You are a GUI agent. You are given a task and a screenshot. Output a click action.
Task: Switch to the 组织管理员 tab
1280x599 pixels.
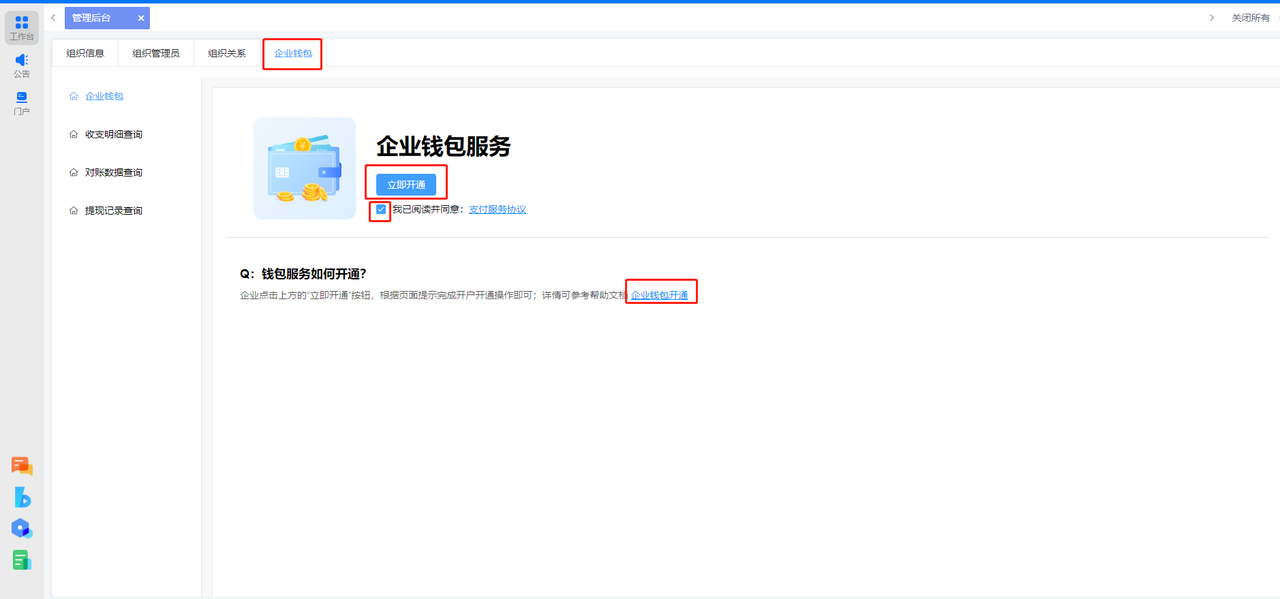tap(156, 53)
